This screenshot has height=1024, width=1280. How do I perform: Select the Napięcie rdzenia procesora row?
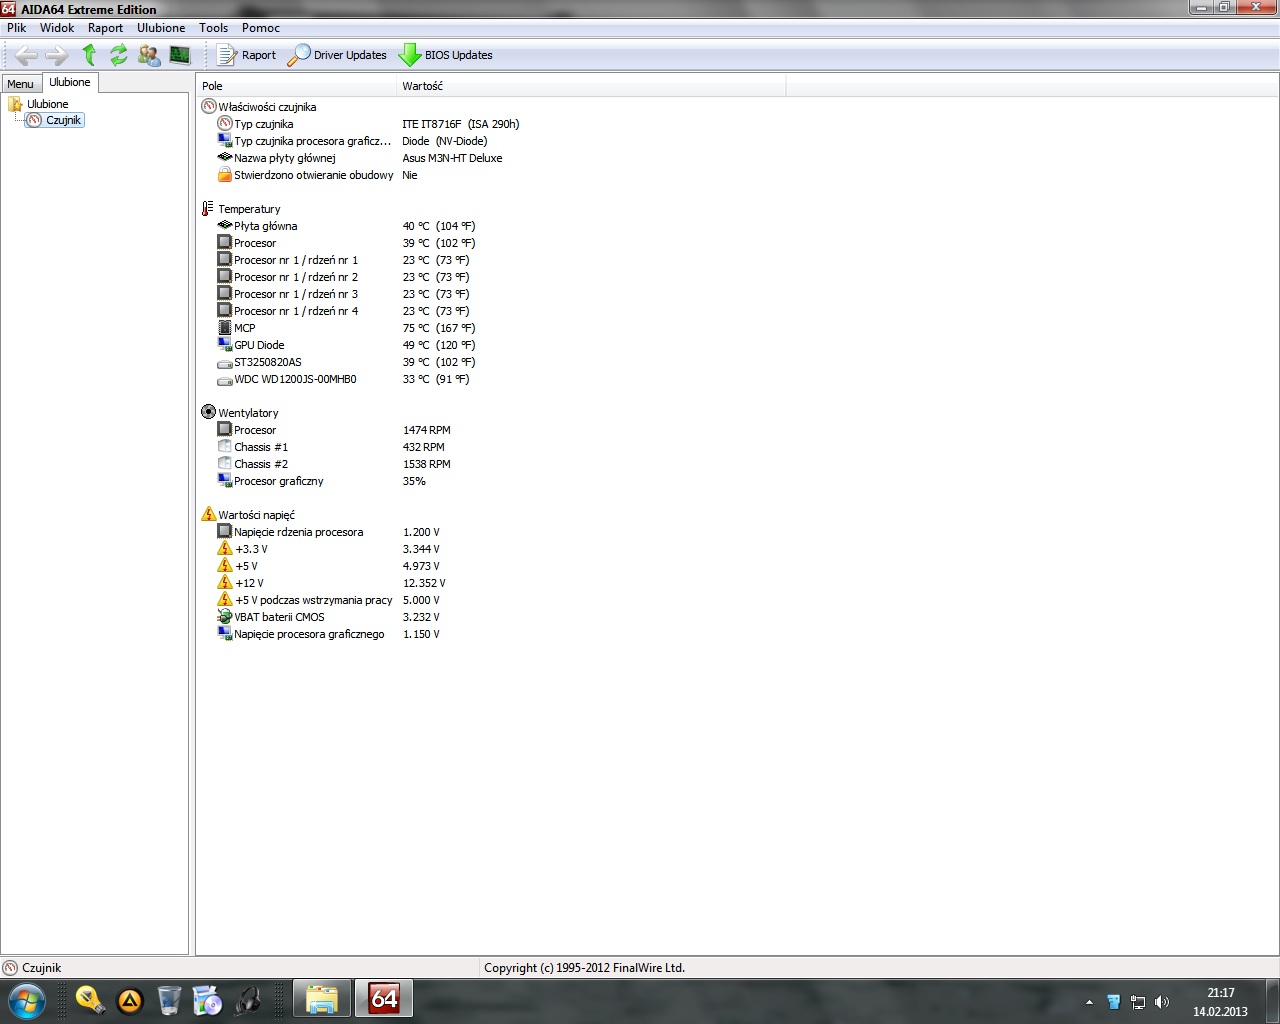coord(329,532)
